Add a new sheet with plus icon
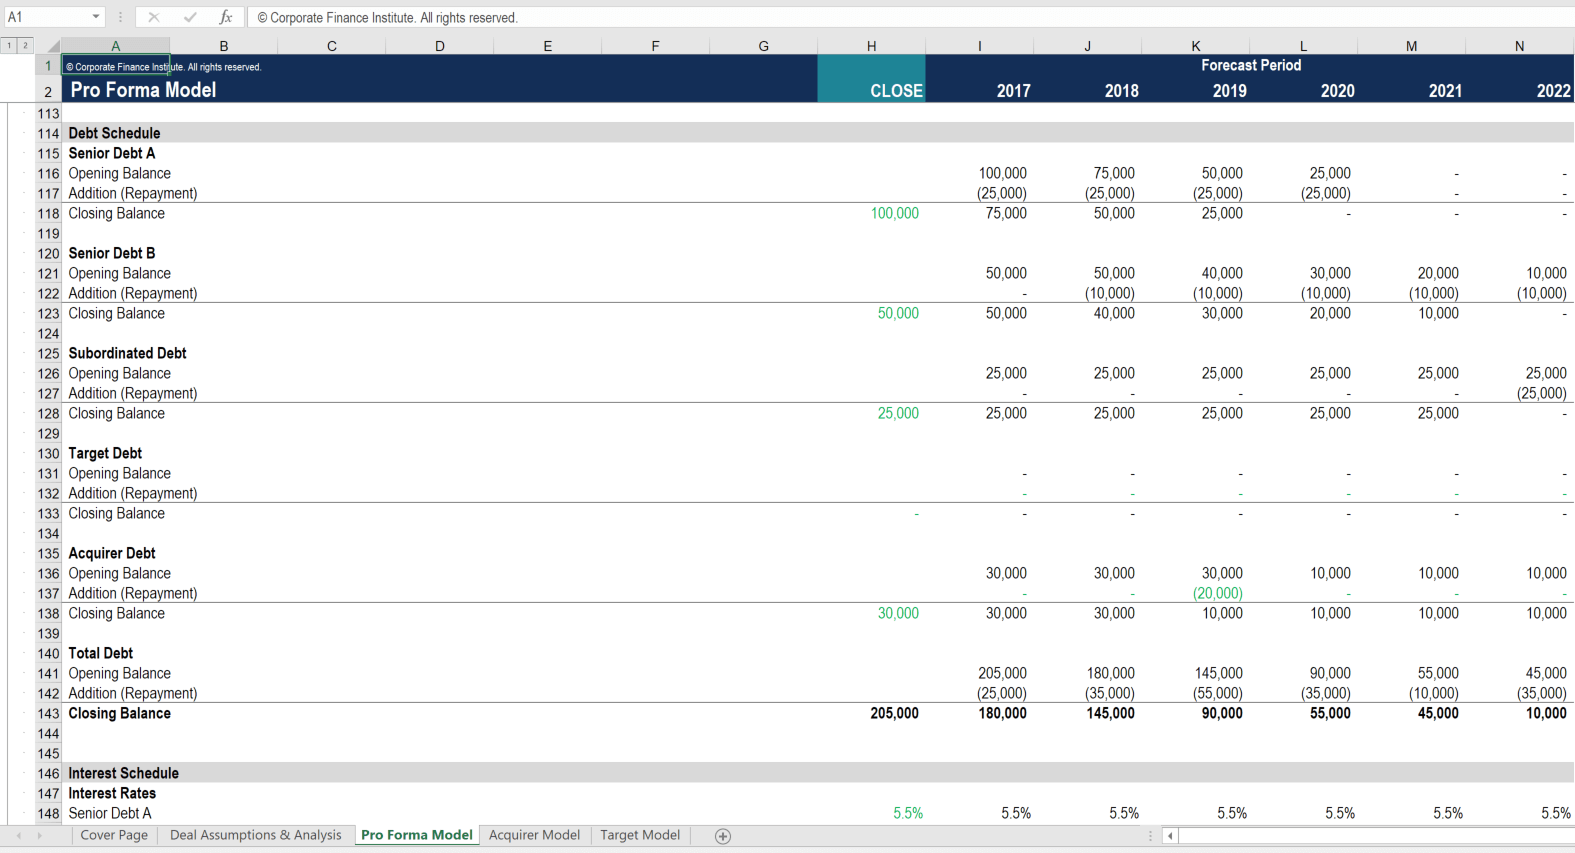1575x853 pixels. coord(723,836)
